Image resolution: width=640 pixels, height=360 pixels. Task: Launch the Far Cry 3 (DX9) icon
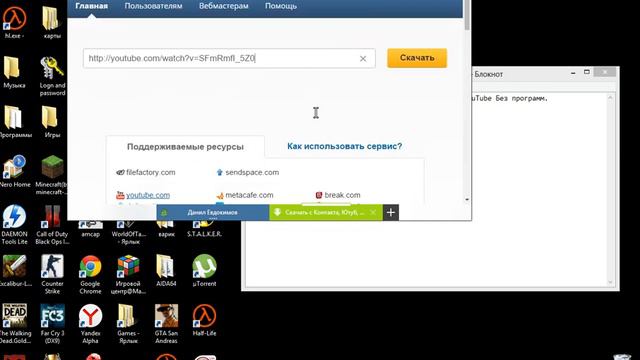(52, 316)
